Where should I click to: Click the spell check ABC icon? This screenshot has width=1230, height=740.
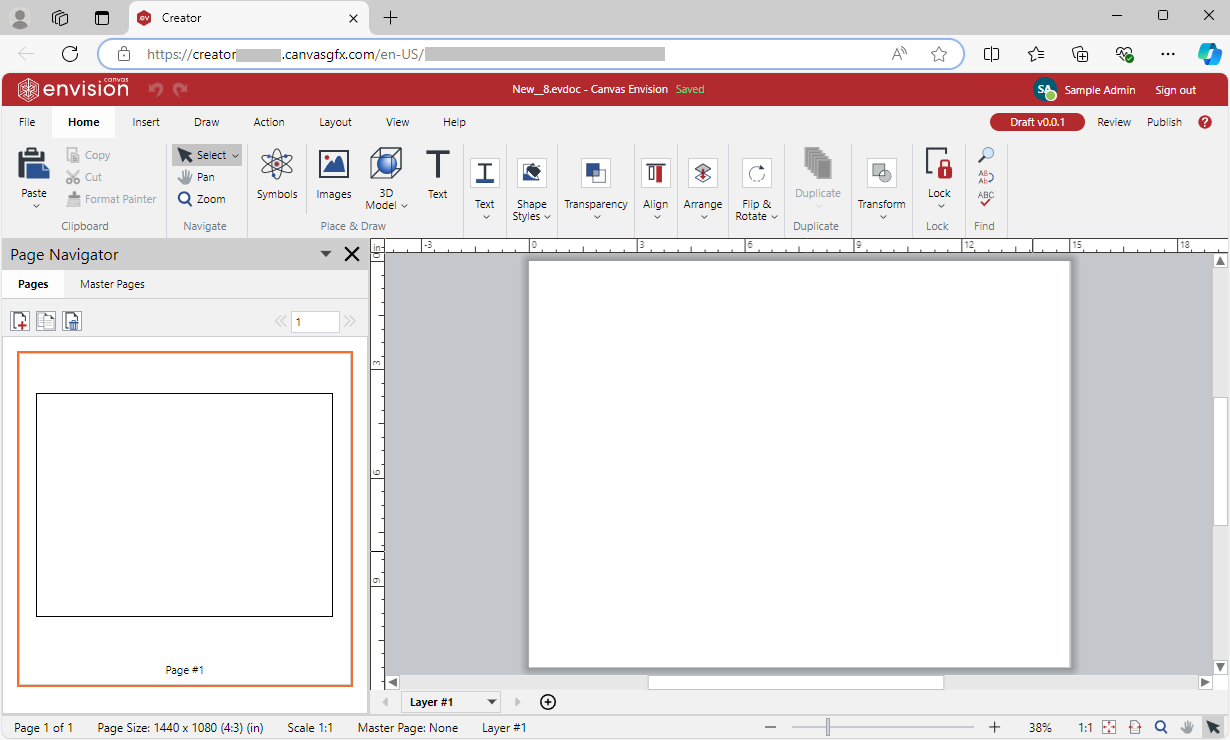[x=986, y=198]
